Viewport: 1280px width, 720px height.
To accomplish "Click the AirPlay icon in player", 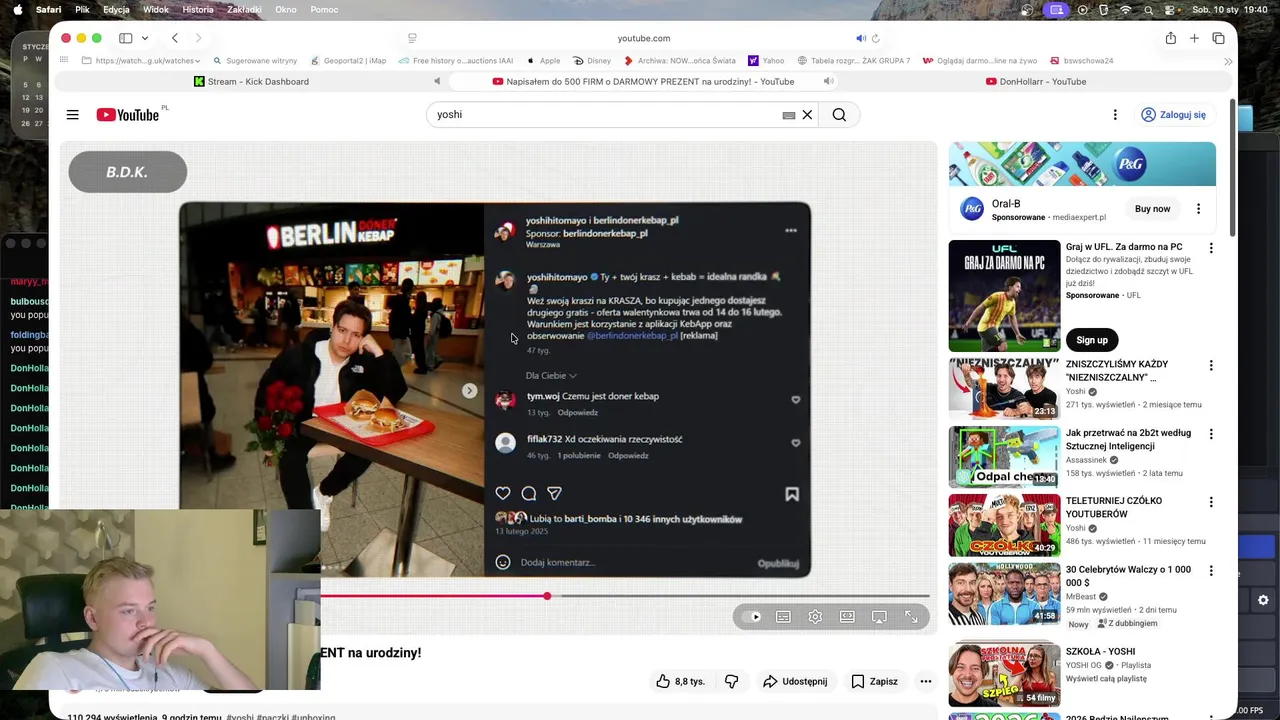I will coord(879,617).
